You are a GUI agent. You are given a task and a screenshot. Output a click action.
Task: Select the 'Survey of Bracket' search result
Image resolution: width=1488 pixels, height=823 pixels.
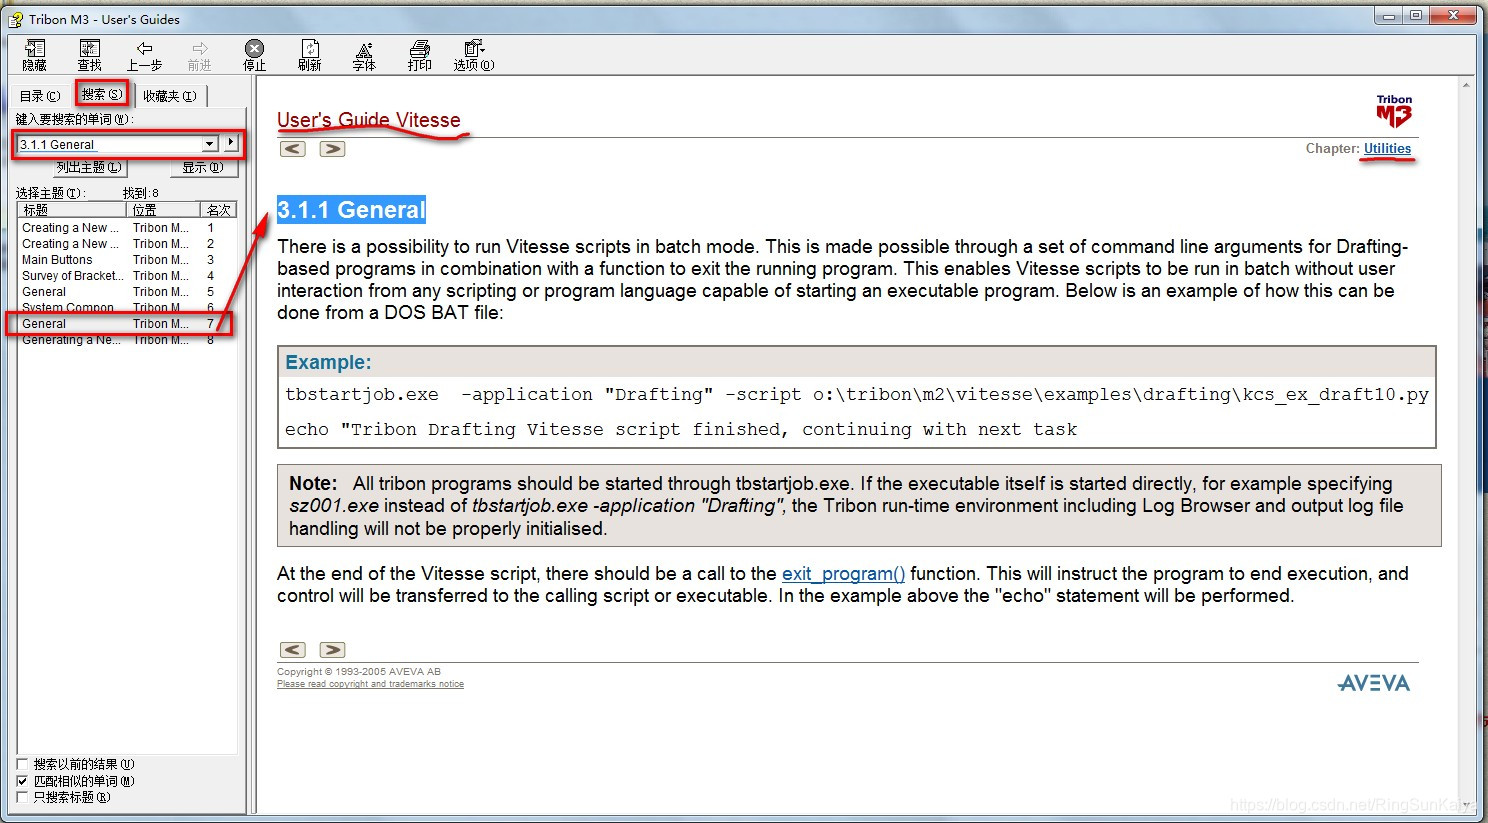(x=126, y=276)
